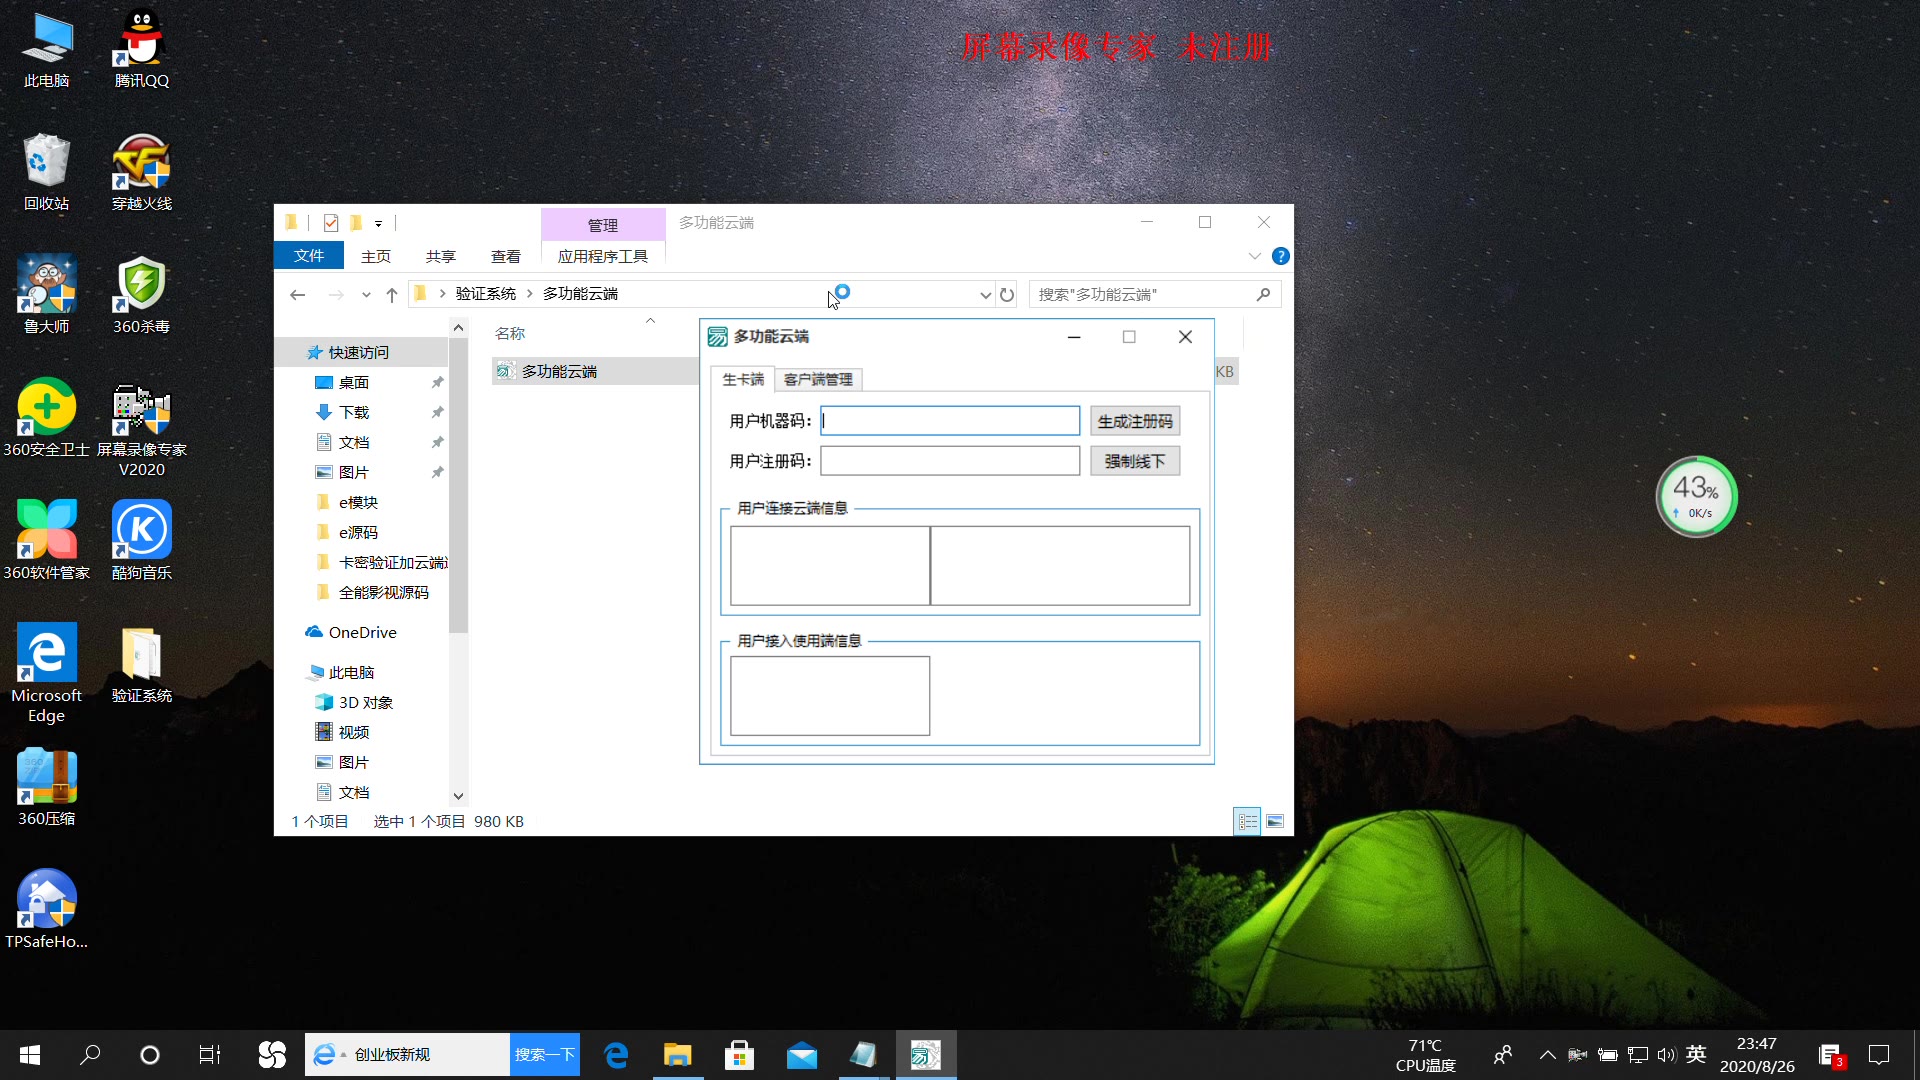Switch to 客户端管理 tab
Image resolution: width=1920 pixels, height=1080 pixels.
tap(818, 380)
